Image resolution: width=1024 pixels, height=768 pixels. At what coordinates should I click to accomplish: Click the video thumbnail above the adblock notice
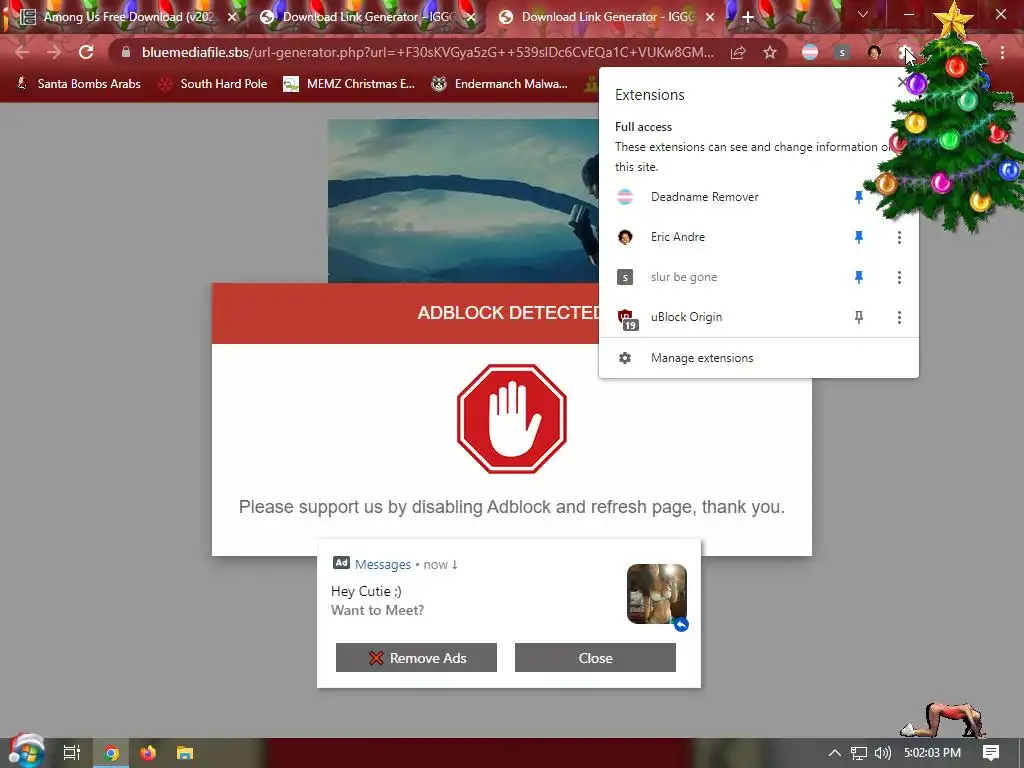point(463,201)
